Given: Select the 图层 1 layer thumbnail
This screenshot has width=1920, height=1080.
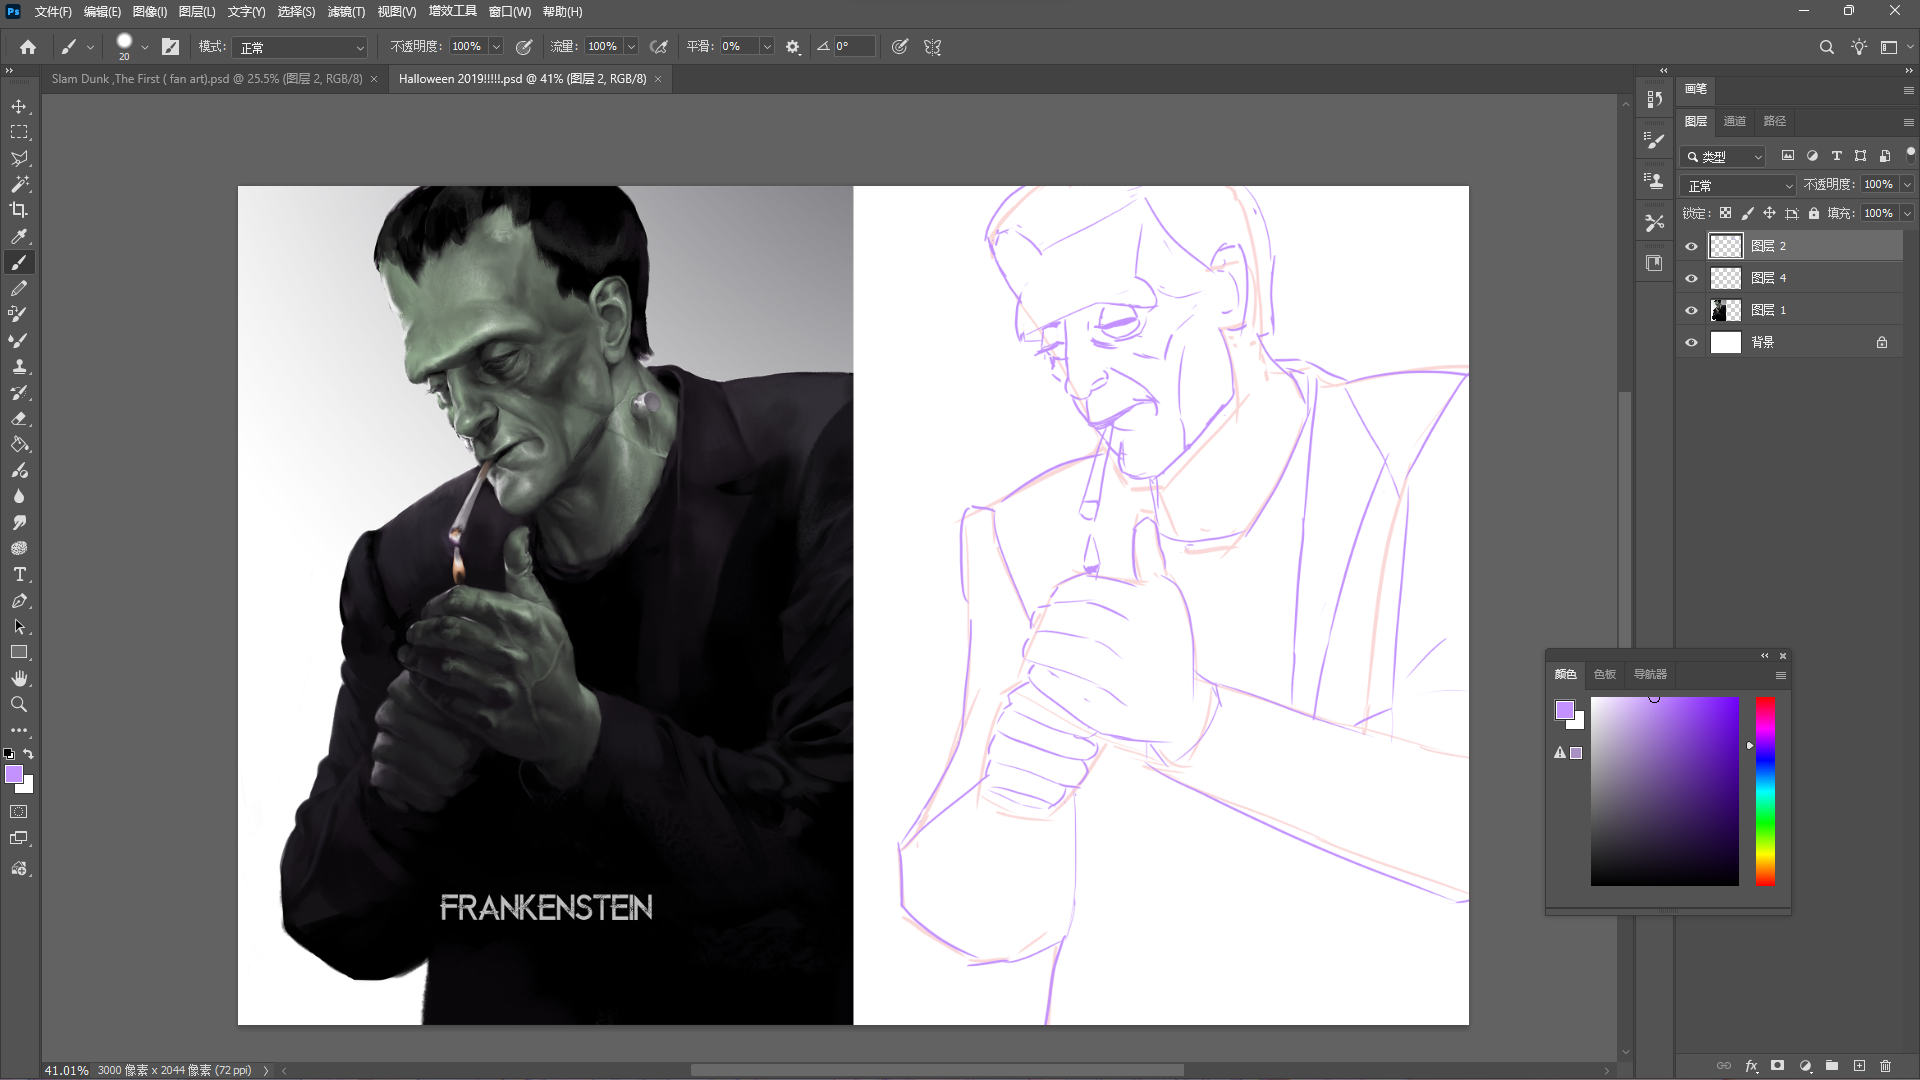Looking at the screenshot, I should pyautogui.click(x=1726, y=310).
